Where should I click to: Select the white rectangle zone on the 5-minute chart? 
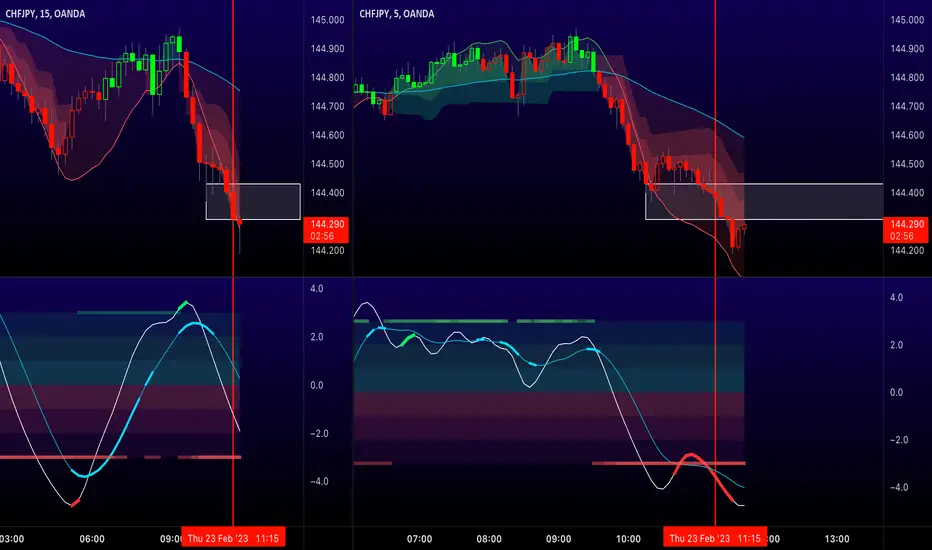pos(764,202)
